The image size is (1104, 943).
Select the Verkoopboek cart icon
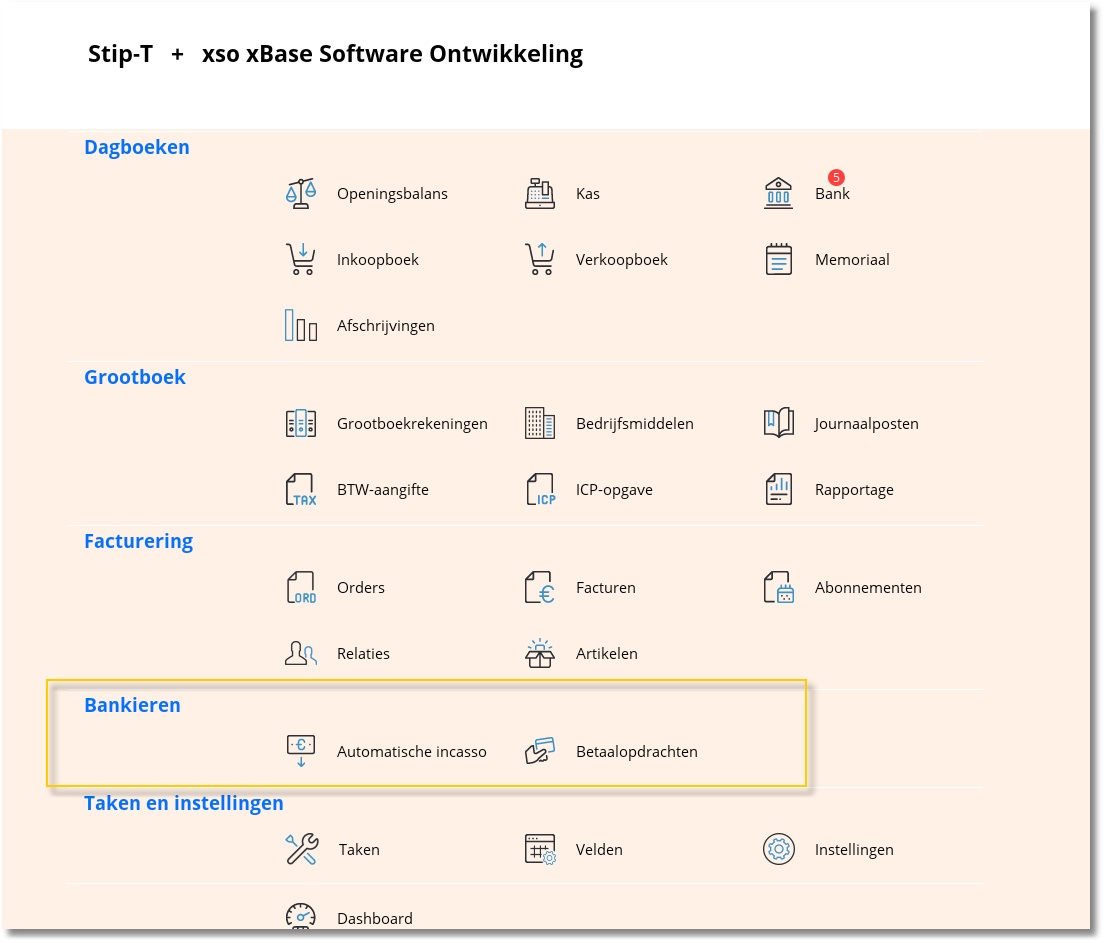coord(540,259)
